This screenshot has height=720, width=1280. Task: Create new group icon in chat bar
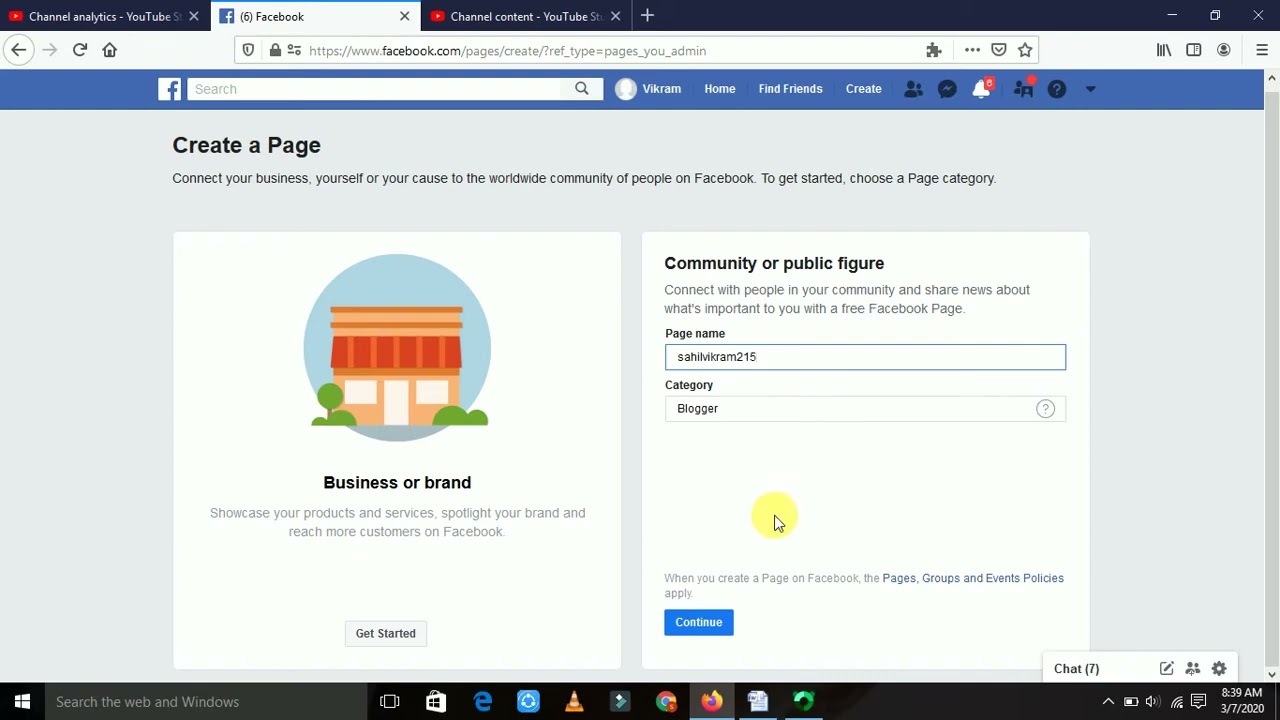click(x=1192, y=669)
